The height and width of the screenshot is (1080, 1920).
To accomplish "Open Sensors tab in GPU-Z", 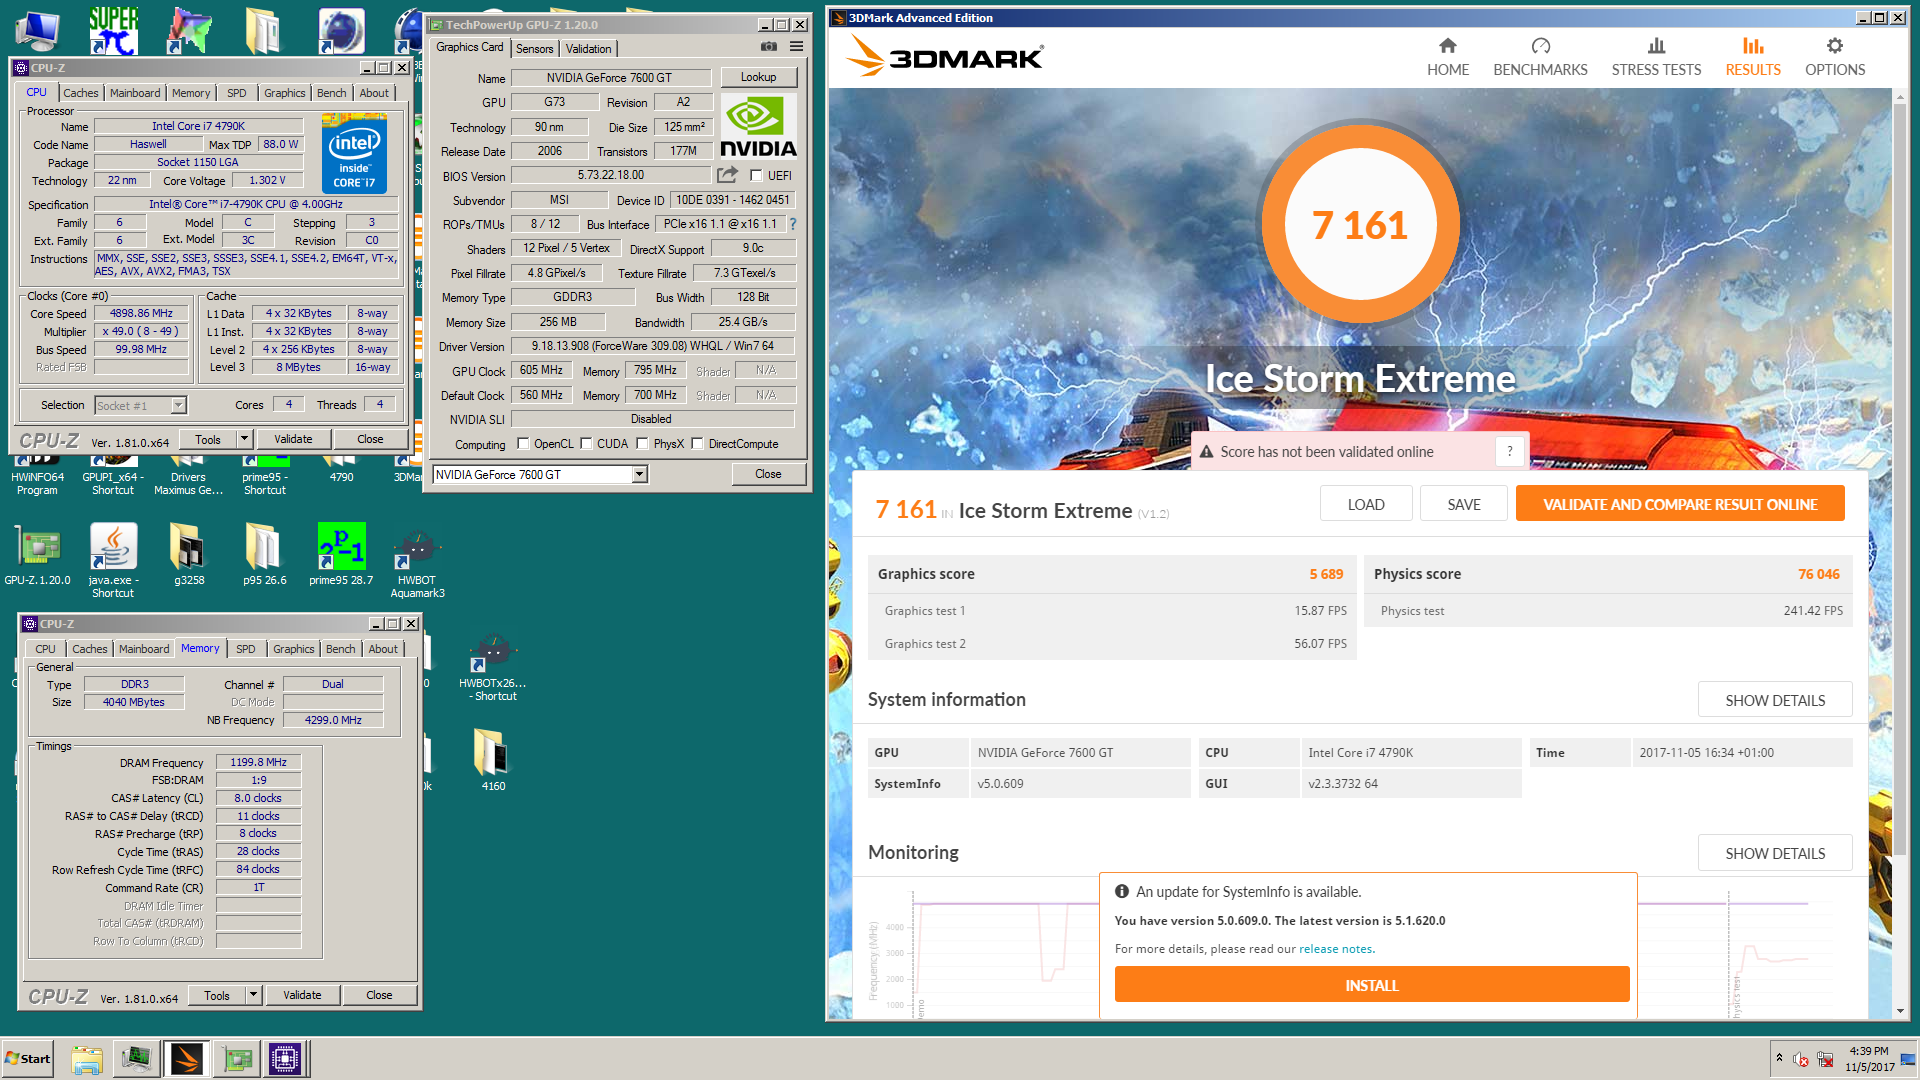I will coord(535,49).
